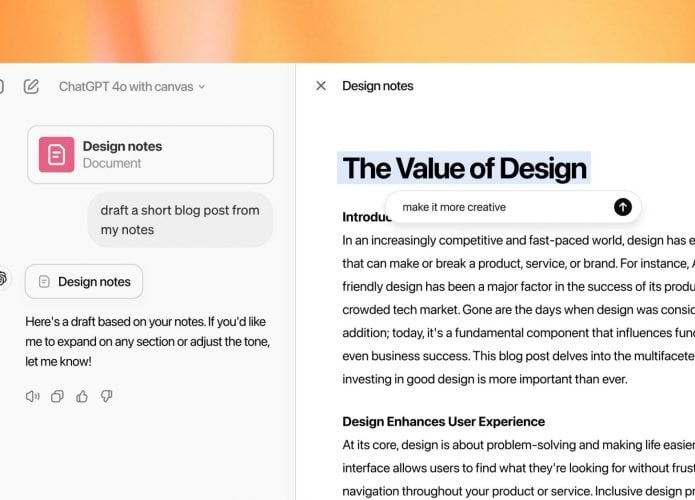Screen dimensions: 695x500
Task: Click the Design notes canvas chip in reply
Action: [x=84, y=281]
